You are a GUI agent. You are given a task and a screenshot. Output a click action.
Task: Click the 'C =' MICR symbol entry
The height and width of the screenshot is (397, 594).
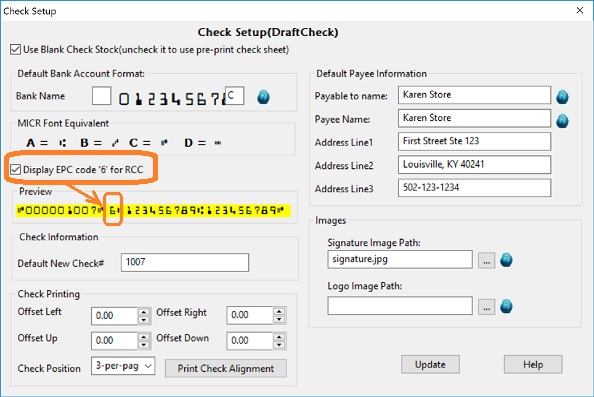point(148,143)
